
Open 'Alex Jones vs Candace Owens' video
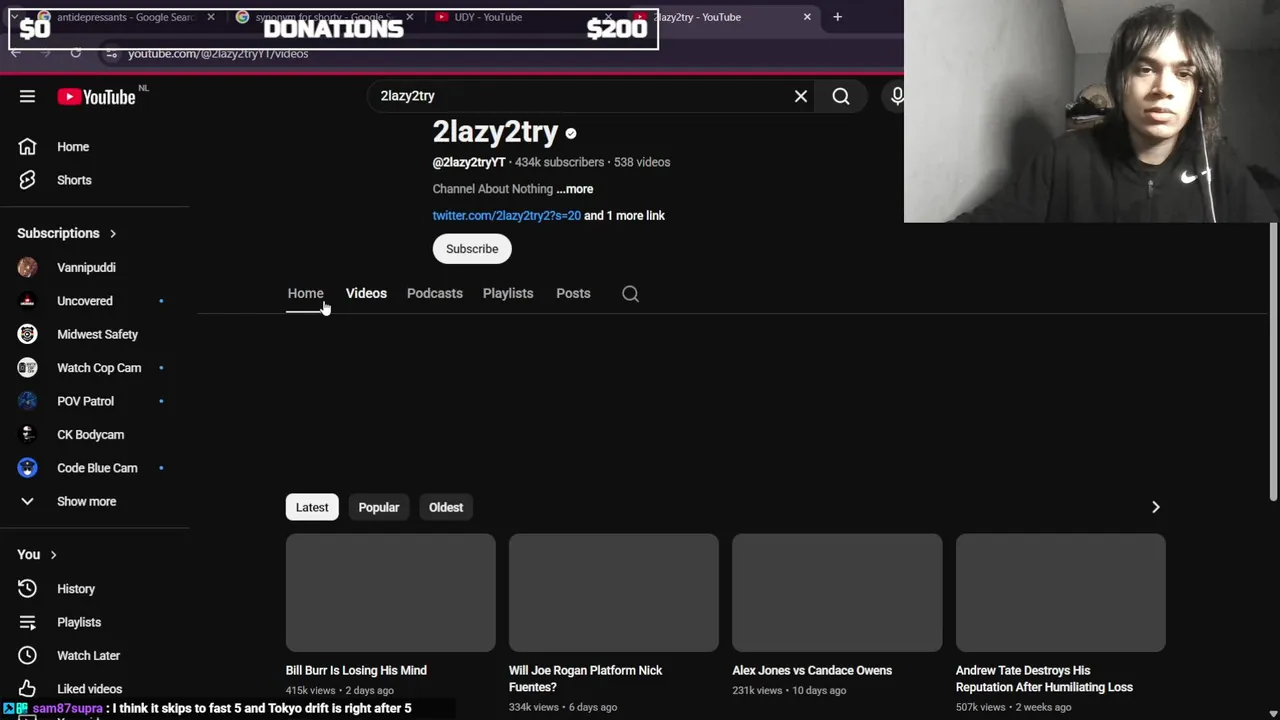[812, 671]
